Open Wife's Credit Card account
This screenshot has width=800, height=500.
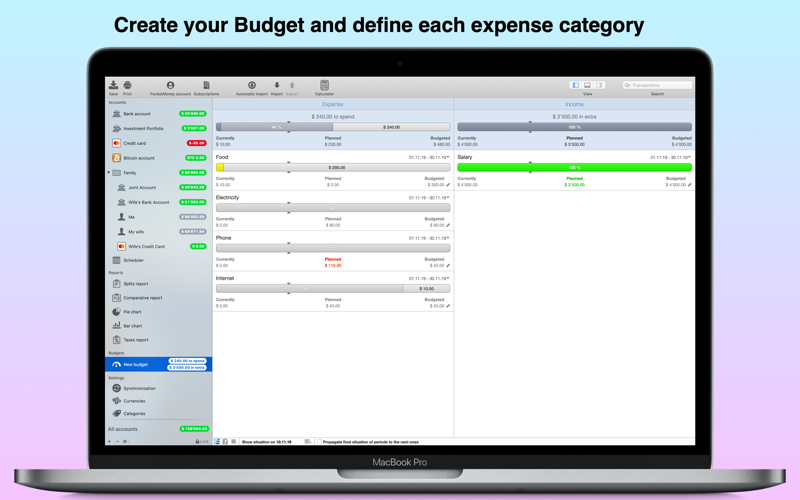[159, 246]
